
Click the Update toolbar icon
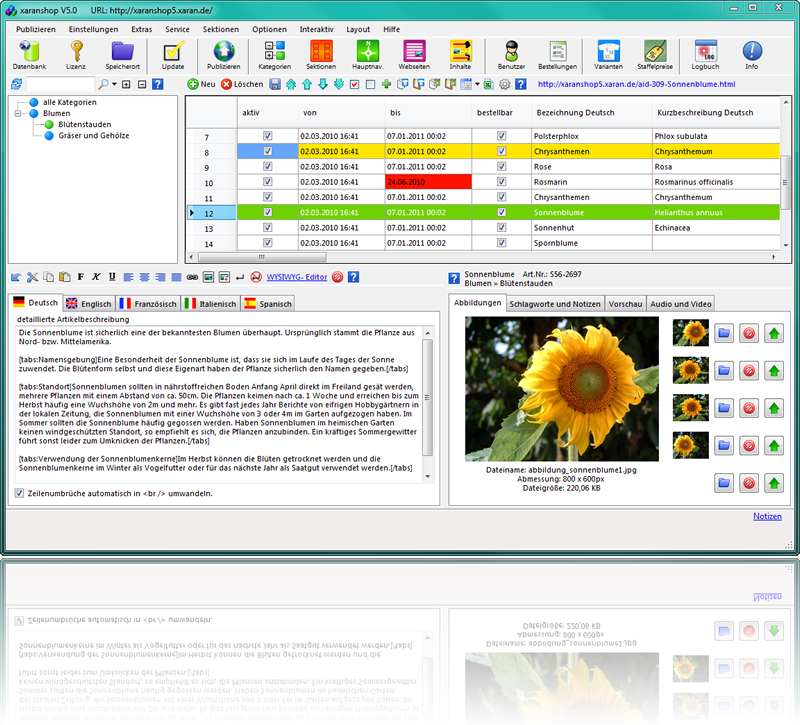click(173, 55)
